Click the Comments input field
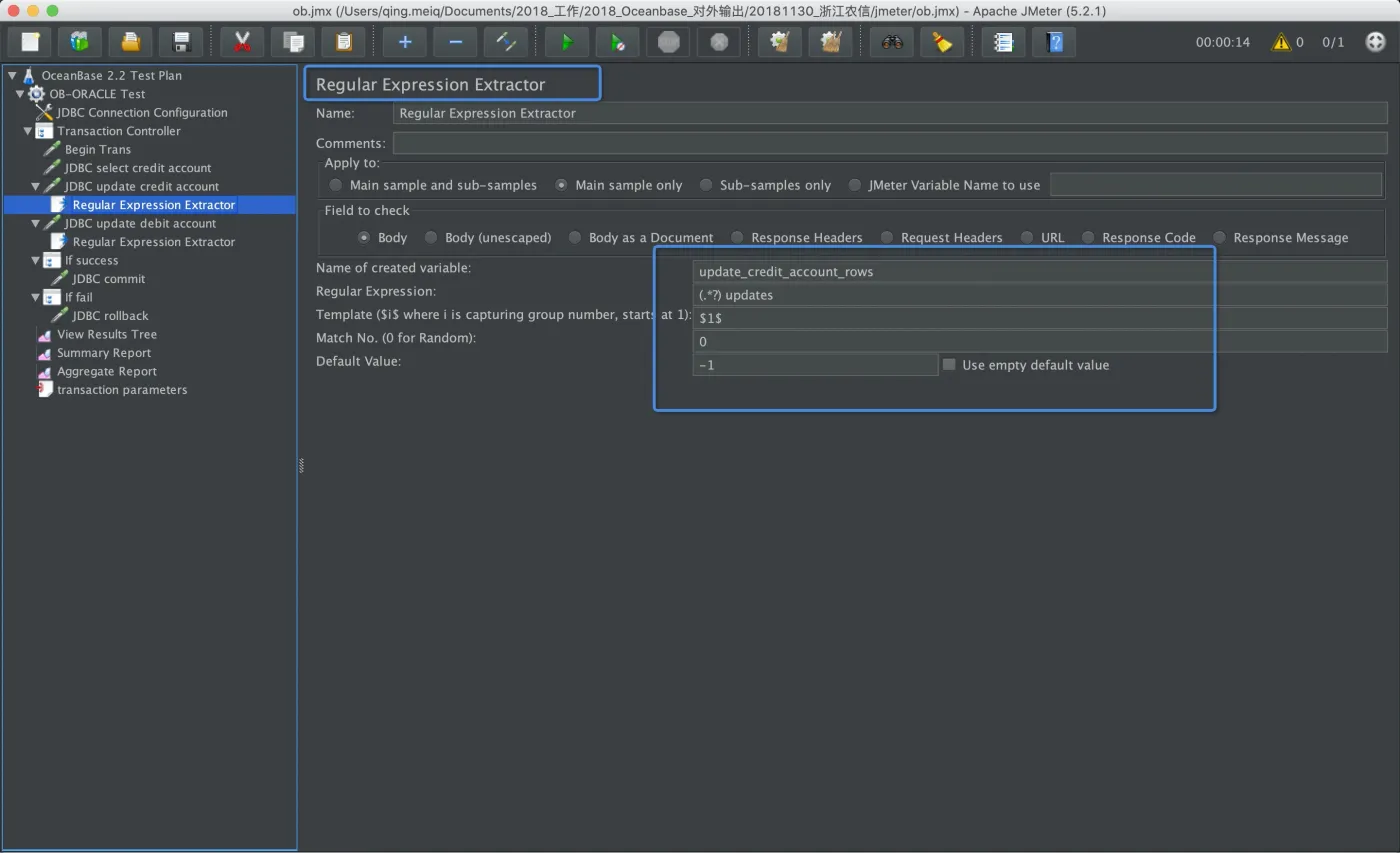Screen dimensions: 1400x853 (890, 143)
